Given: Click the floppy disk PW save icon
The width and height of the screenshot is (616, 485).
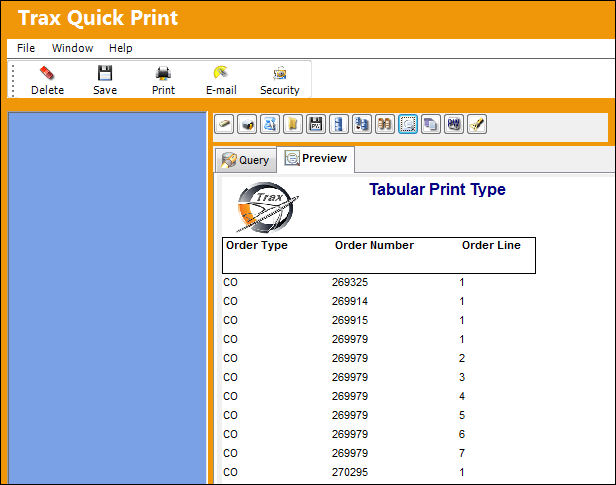Looking at the screenshot, I should [316, 124].
